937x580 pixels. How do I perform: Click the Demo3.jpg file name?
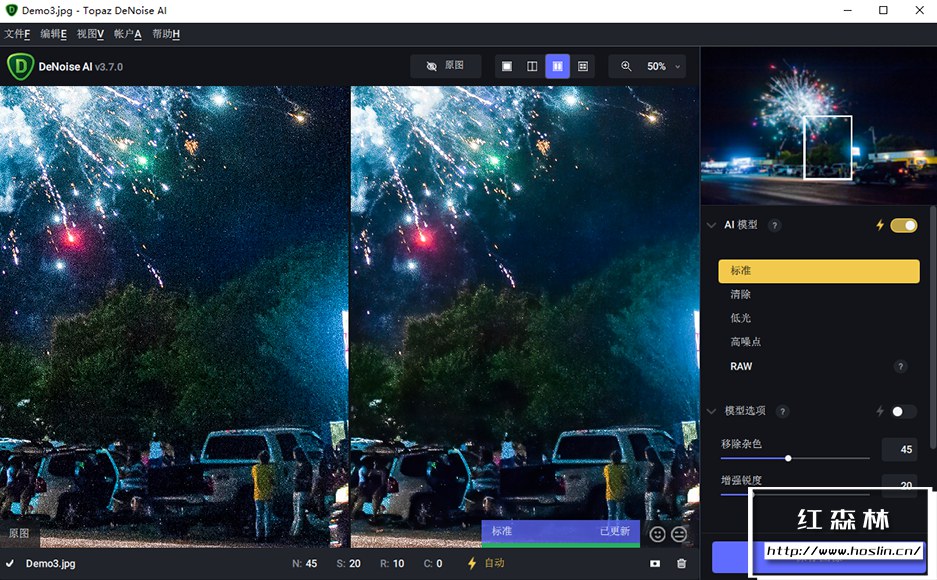pyautogui.click(x=50, y=563)
